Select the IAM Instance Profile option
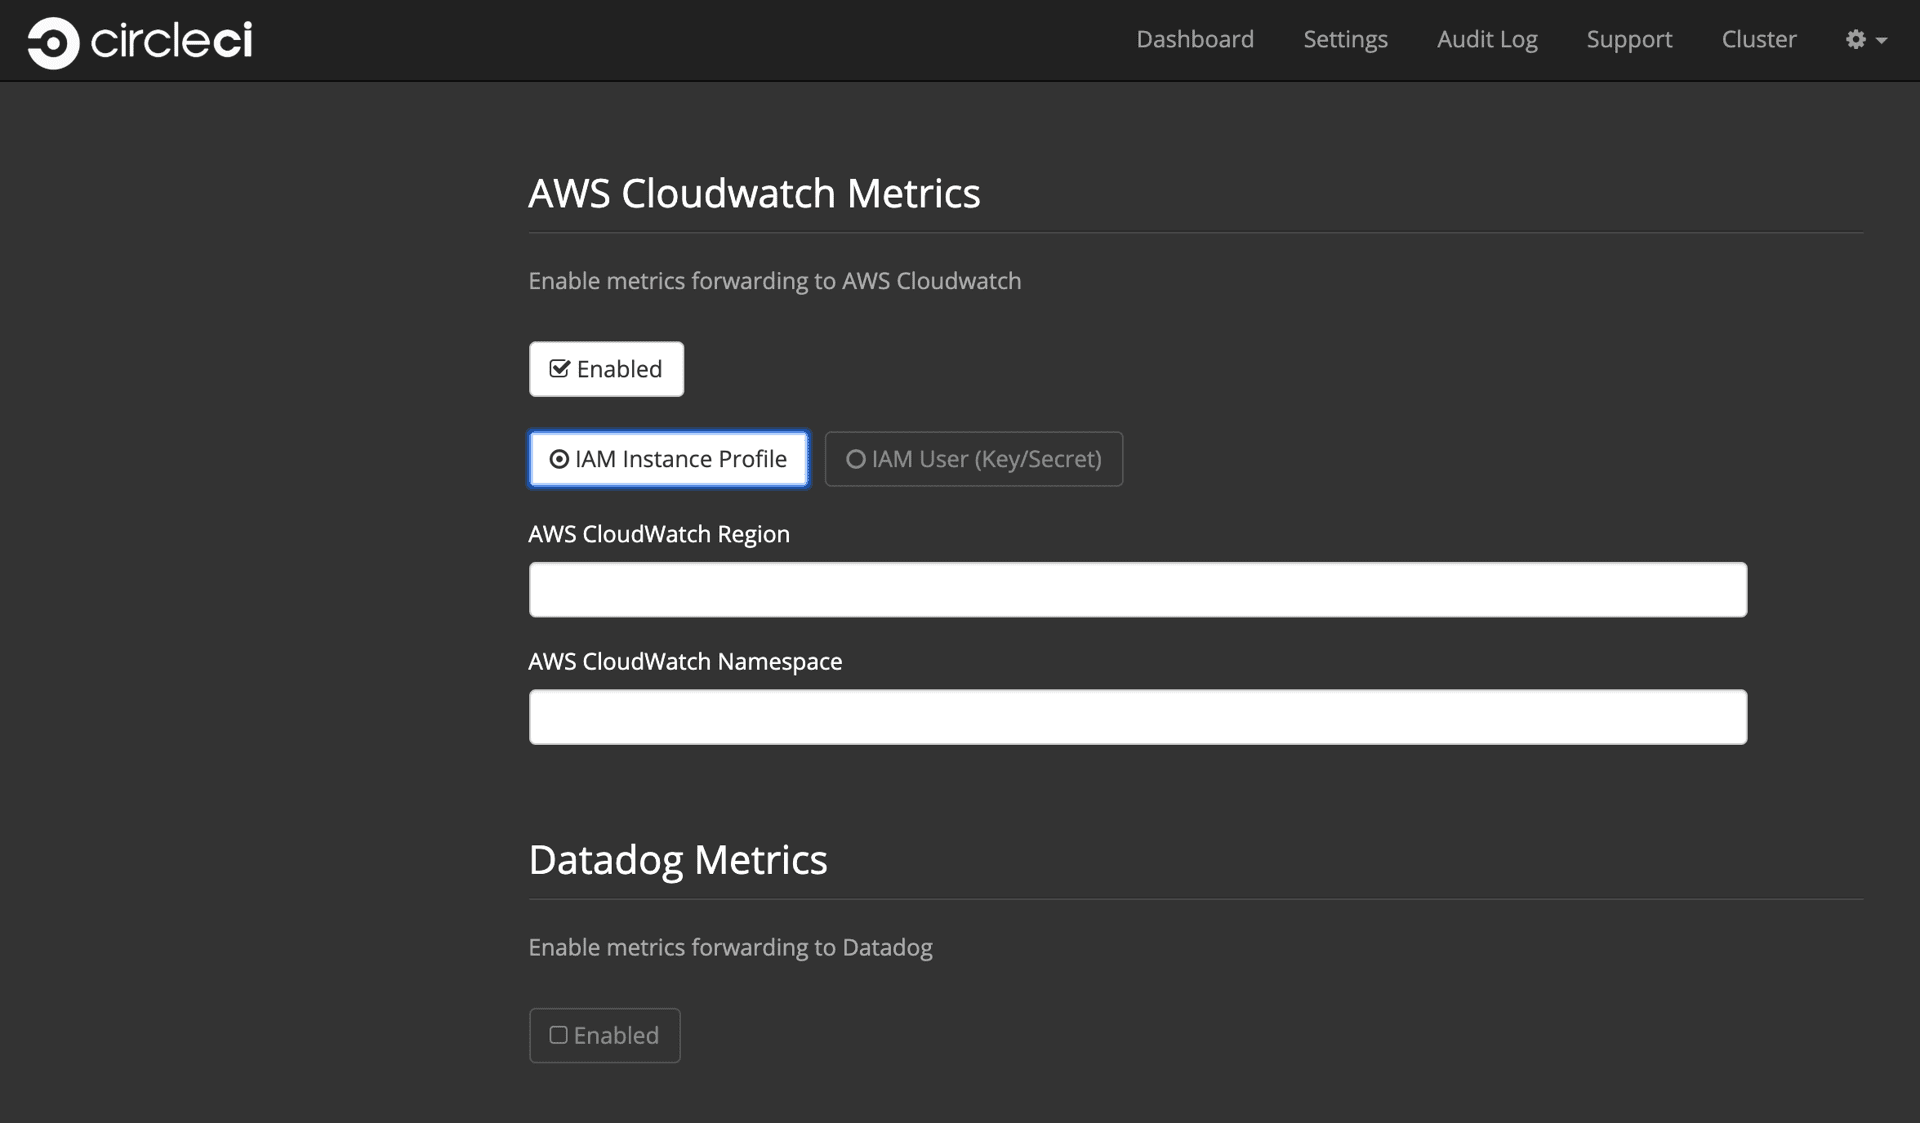Image resolution: width=1920 pixels, height=1123 pixels. [668, 459]
